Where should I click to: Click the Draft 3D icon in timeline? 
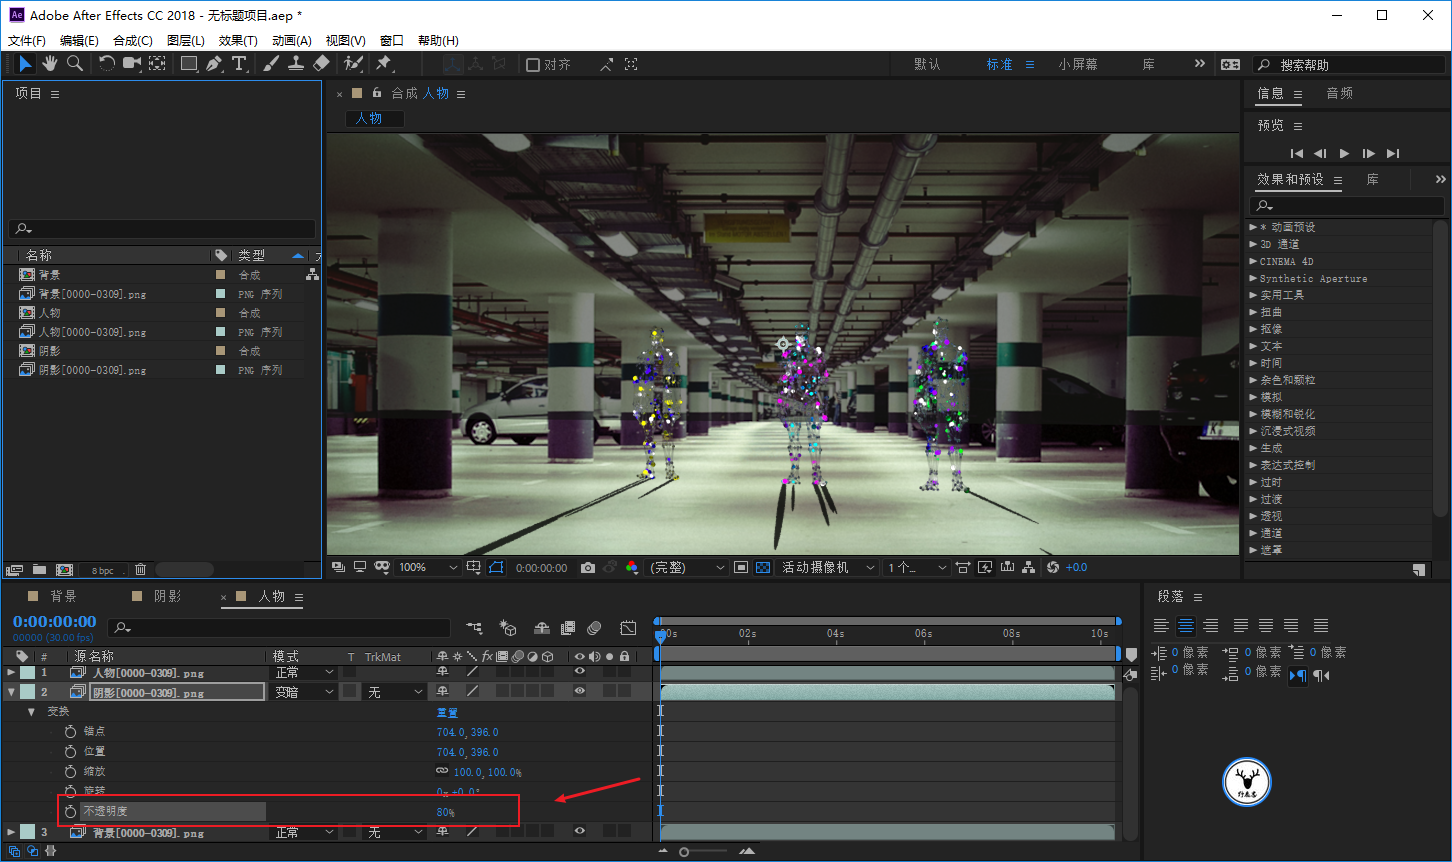tap(509, 628)
